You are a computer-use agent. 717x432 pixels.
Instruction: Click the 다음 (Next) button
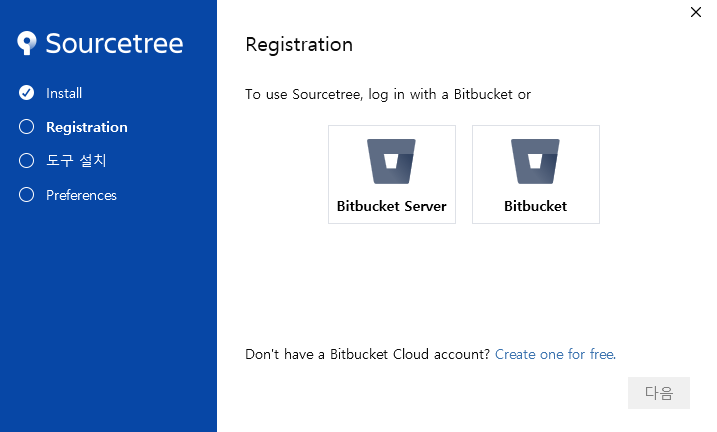point(659,393)
